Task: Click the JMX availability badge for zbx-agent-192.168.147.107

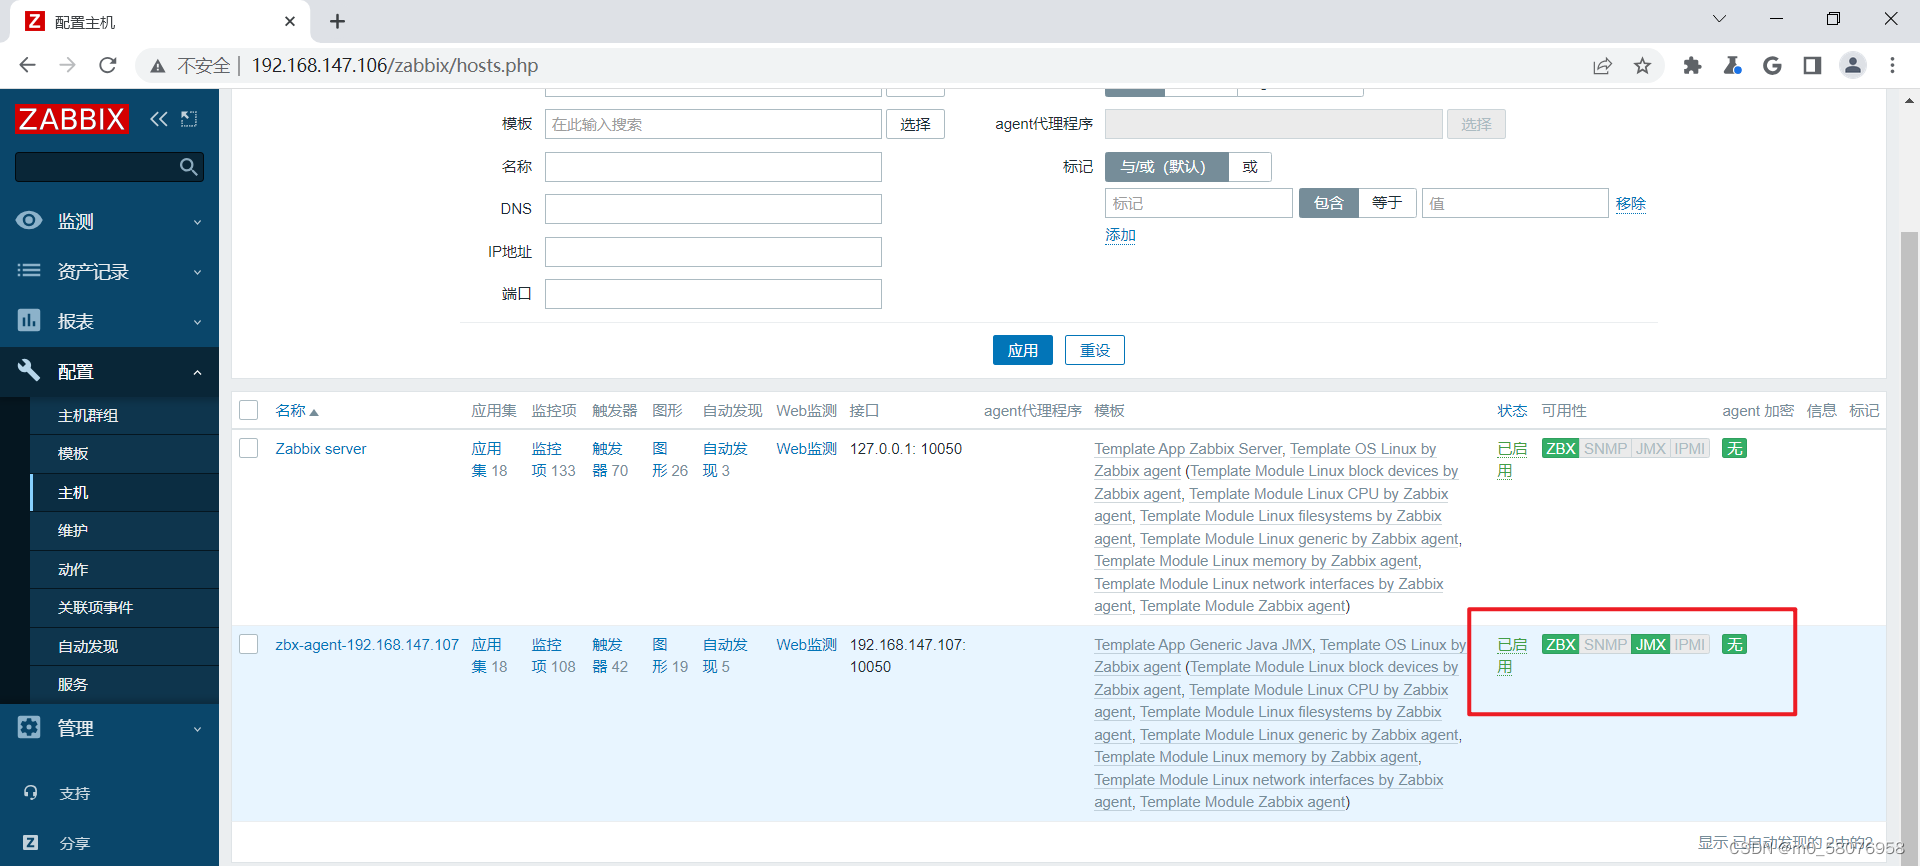Action: (x=1650, y=644)
